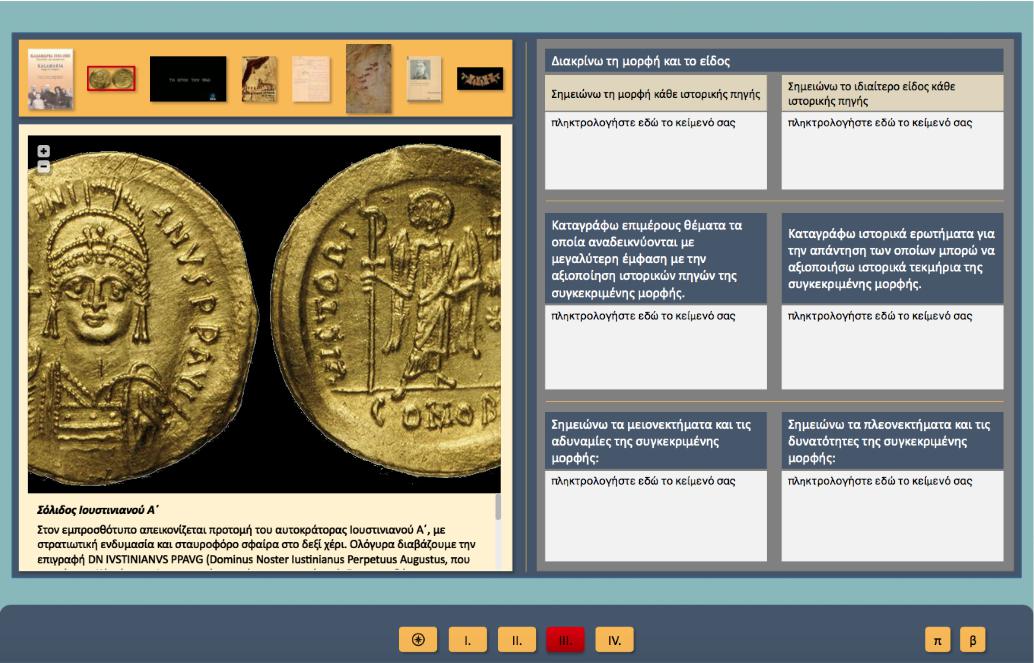Open the gold jewelry thumbnail
Image resolution: width=1034 pixels, height=663 pixels.
tap(480, 79)
